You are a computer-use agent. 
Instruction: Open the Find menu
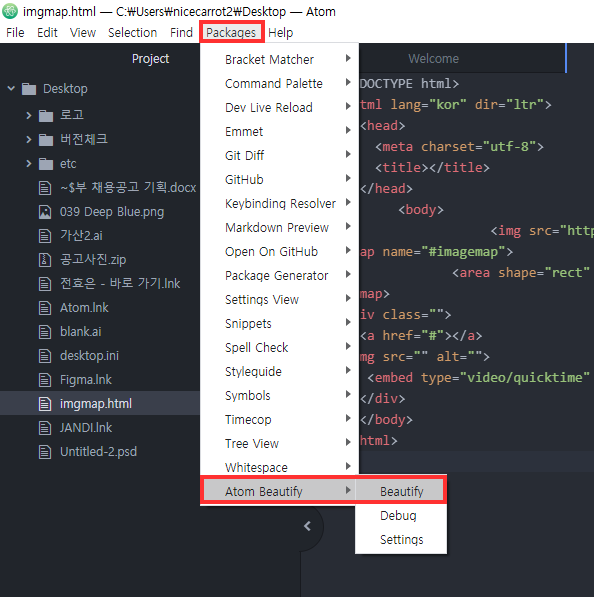tap(181, 33)
